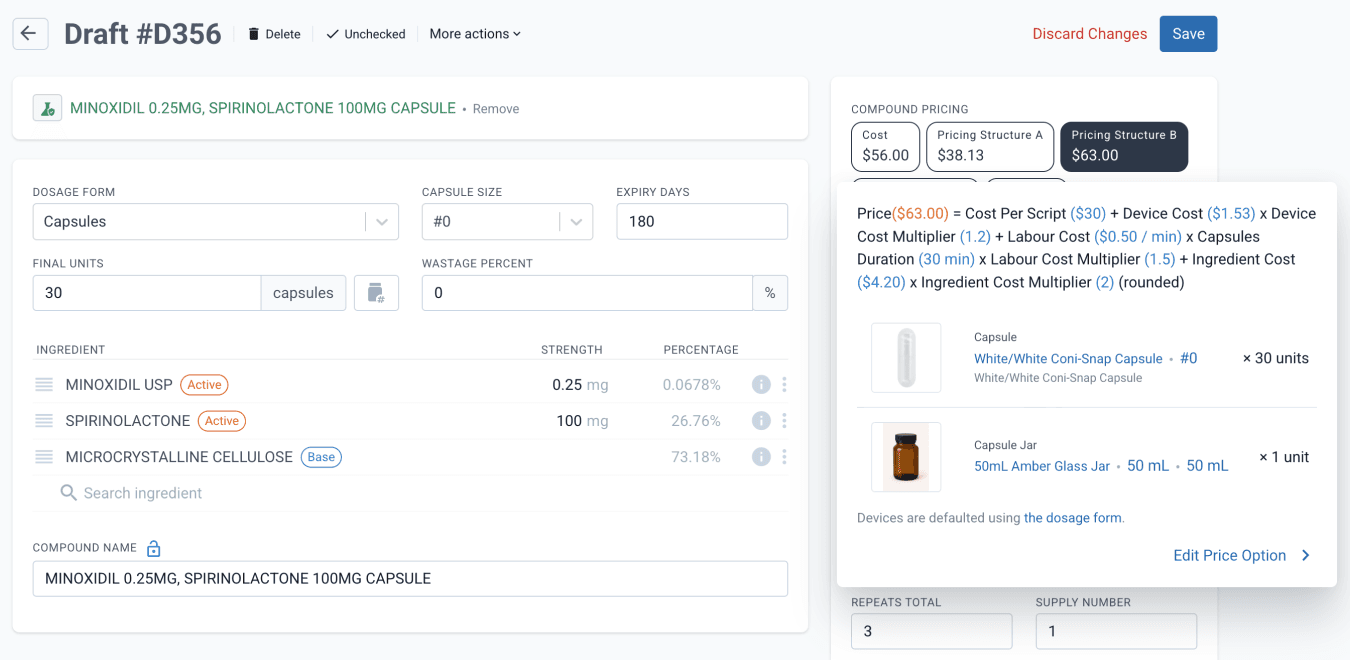Remove the compound

click(x=496, y=109)
